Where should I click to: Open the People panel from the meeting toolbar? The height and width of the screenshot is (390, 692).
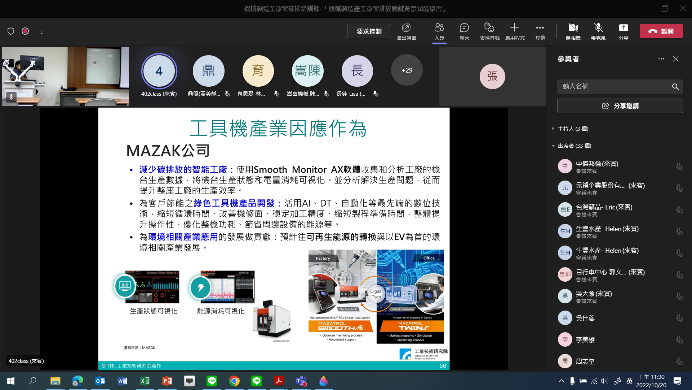pyautogui.click(x=439, y=31)
